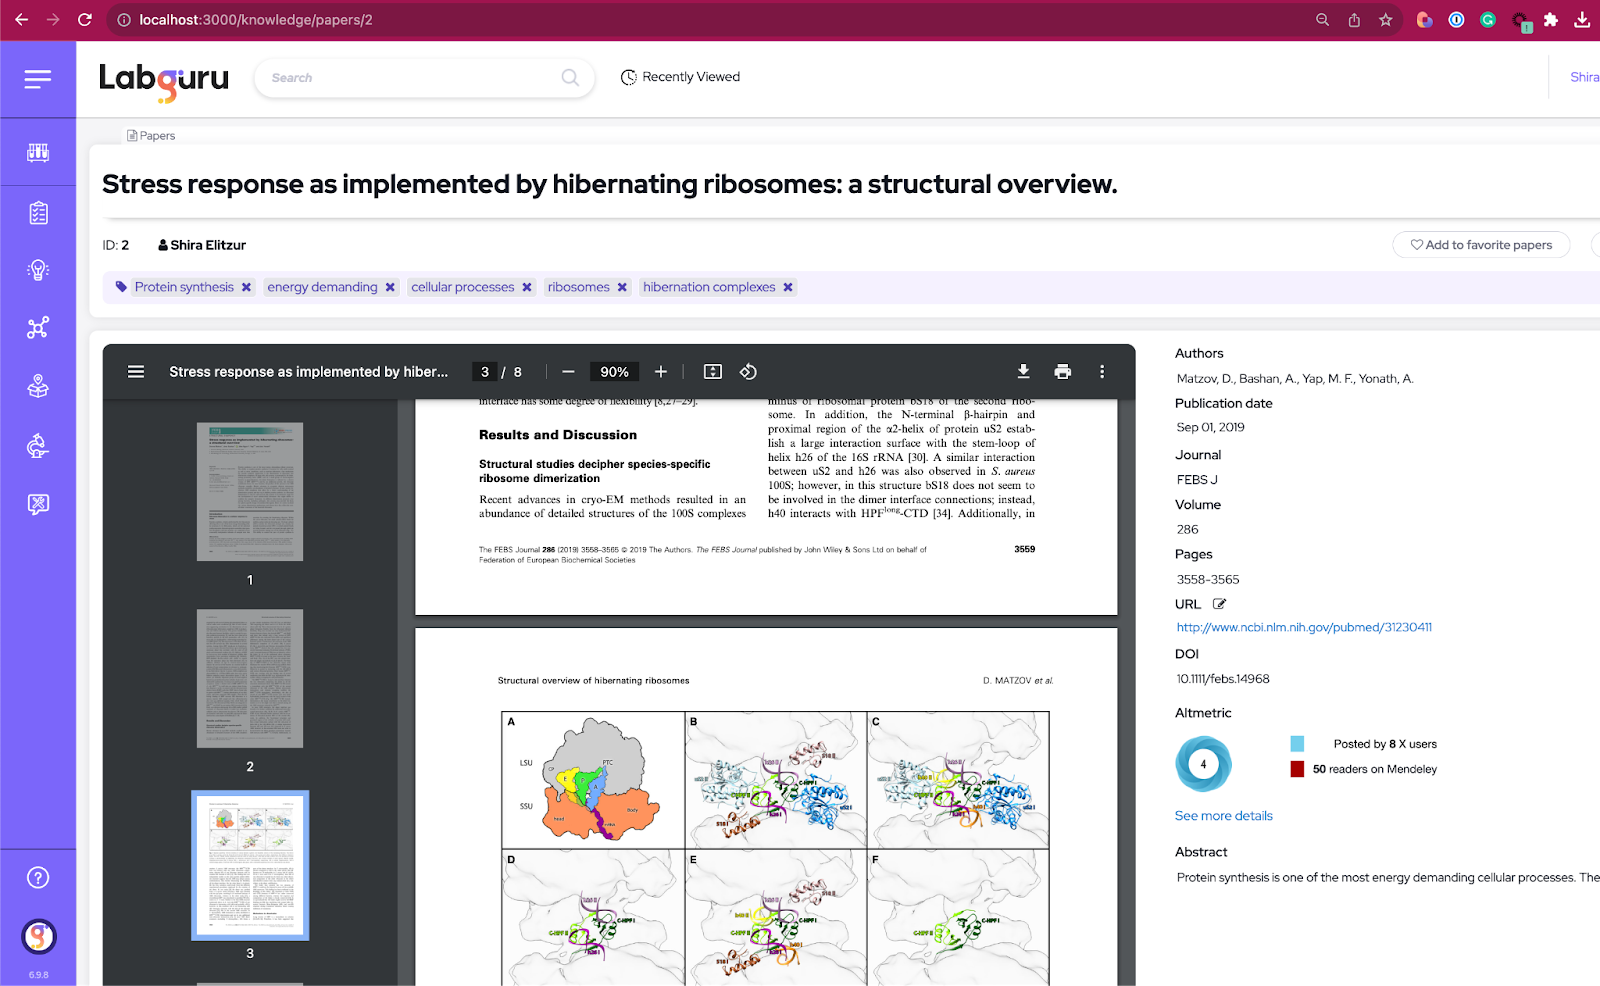Open the Labguru main navigation menu
This screenshot has width=1600, height=986.
[x=38, y=79]
